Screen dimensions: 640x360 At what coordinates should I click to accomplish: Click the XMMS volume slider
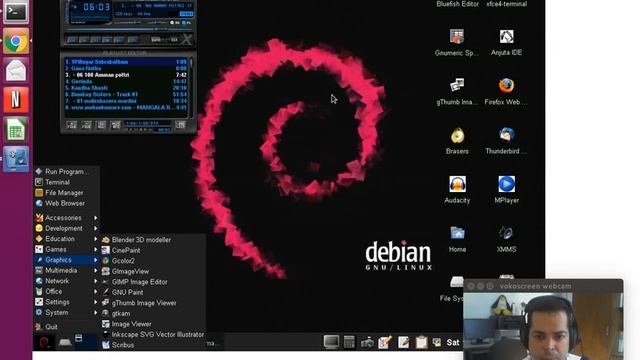[x=127, y=22]
